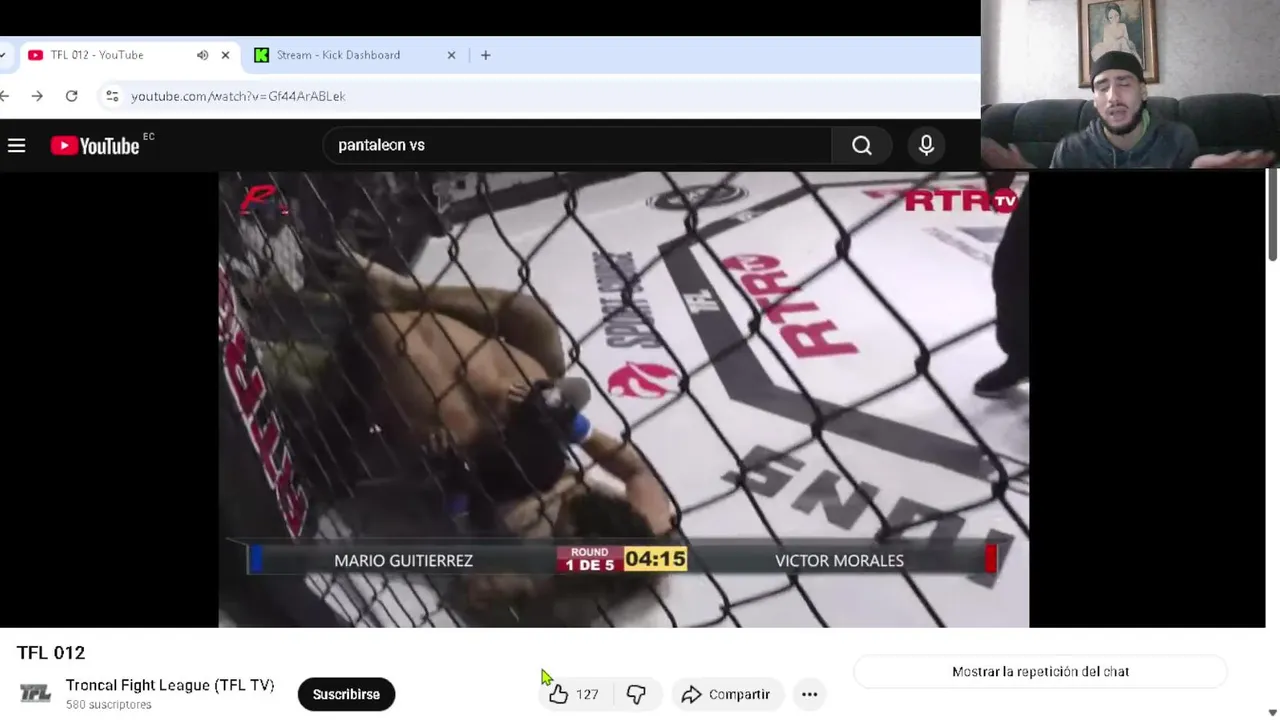
Task: Click the Kick favicon on the dashboard tab
Action: click(x=261, y=55)
